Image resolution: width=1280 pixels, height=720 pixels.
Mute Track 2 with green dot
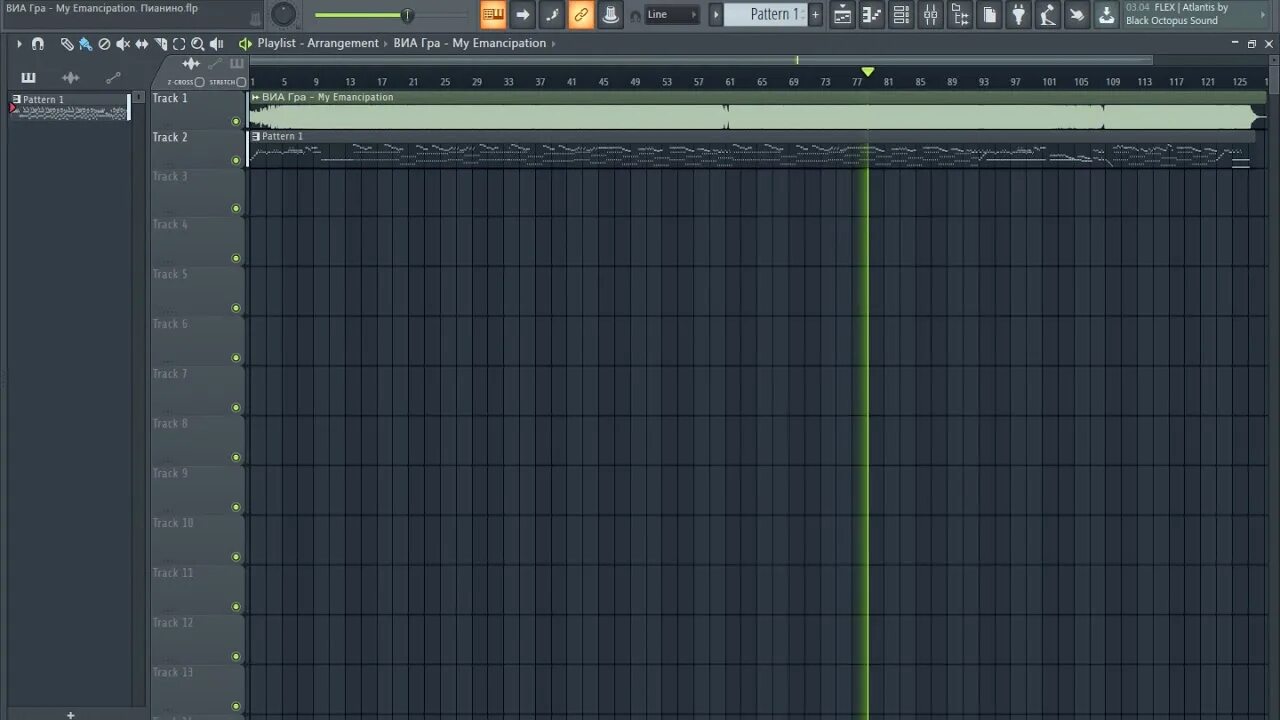236,160
